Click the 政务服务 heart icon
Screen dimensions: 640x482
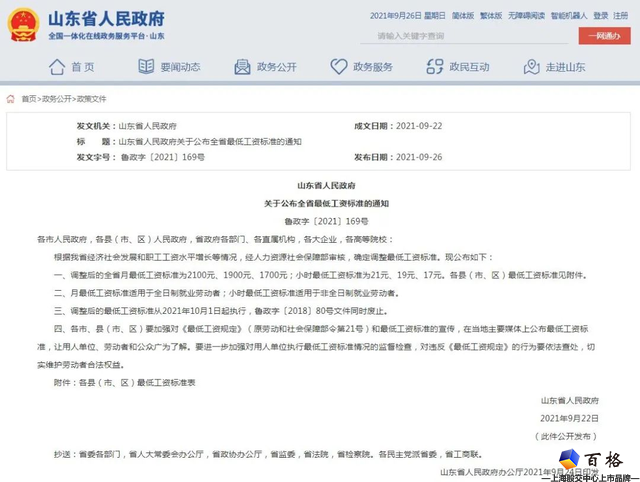click(339, 67)
